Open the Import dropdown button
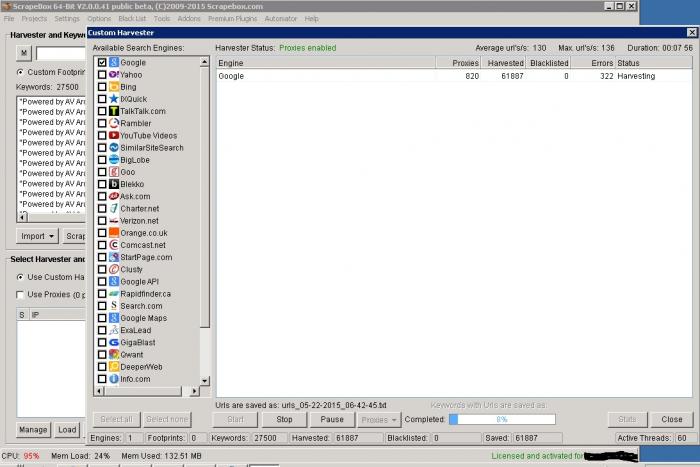 tap(38, 236)
